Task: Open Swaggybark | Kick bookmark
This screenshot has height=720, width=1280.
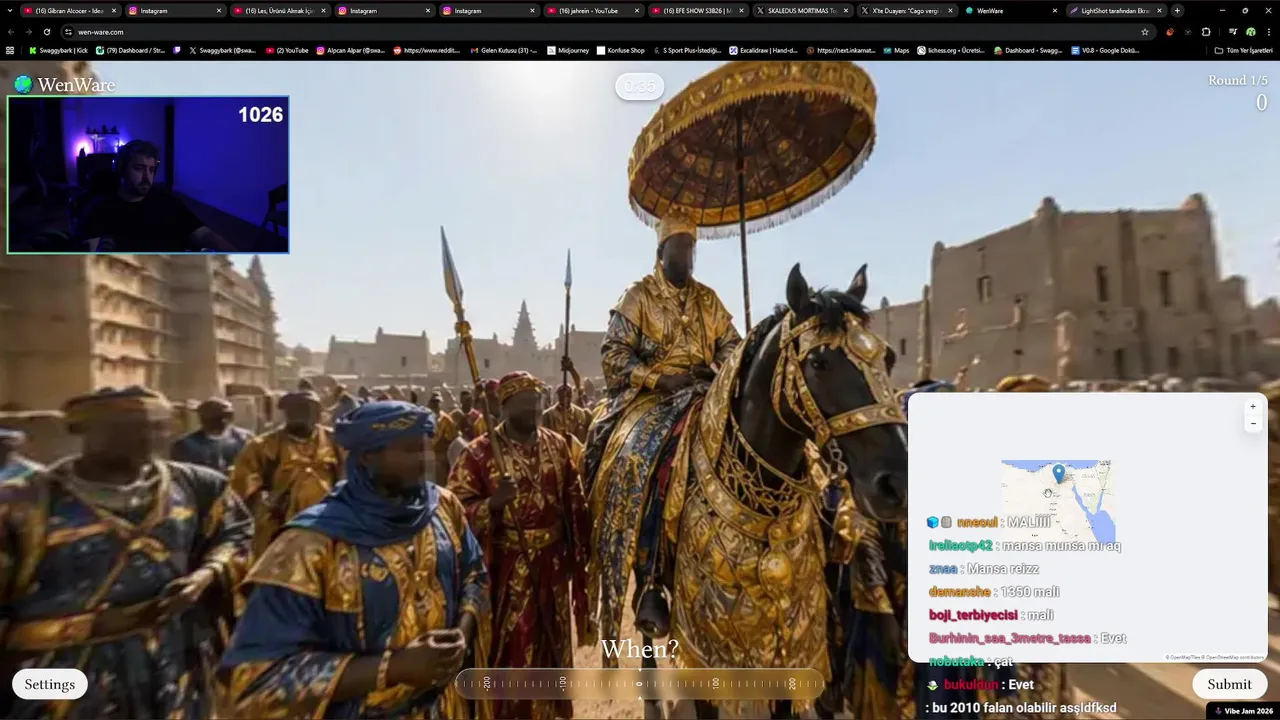Action: 59,50
